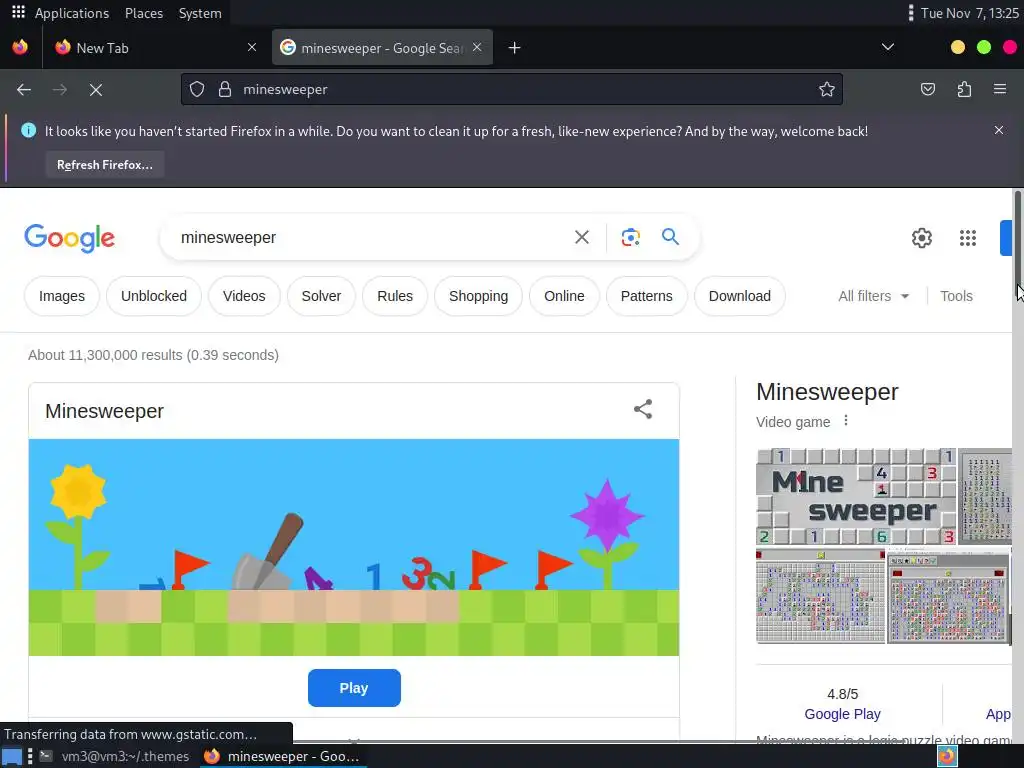Viewport: 1024px width, 768px height.
Task: Open the Applications menu
Action: (x=72, y=13)
